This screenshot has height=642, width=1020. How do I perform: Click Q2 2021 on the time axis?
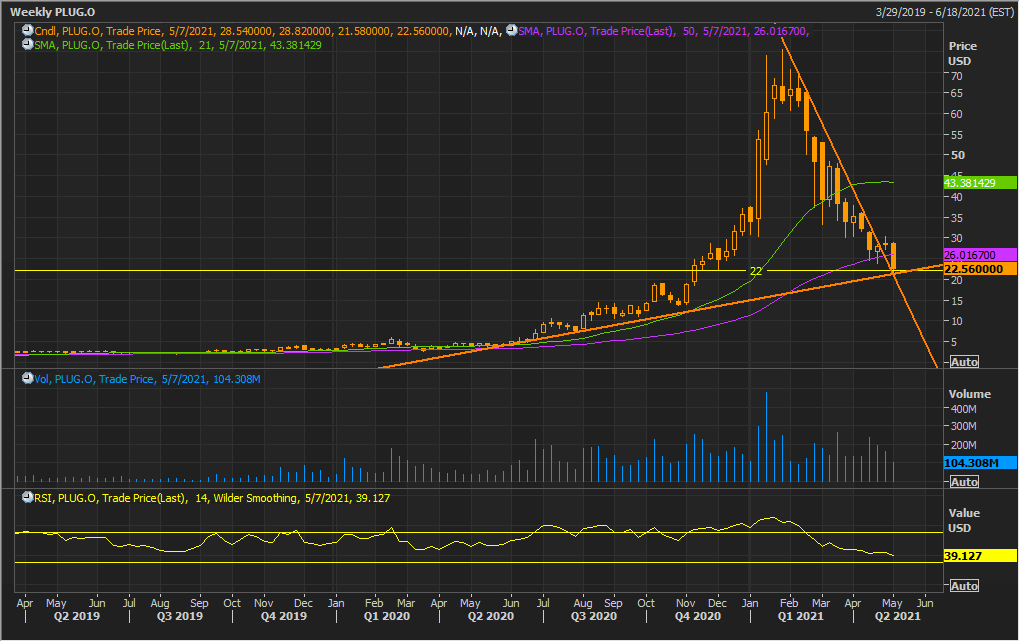898,617
